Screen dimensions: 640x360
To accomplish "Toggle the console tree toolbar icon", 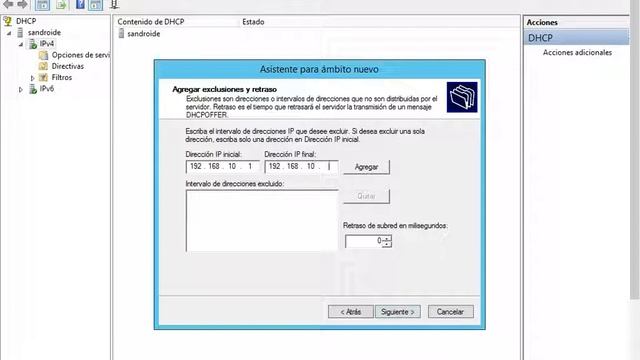I will tap(42, 5).
